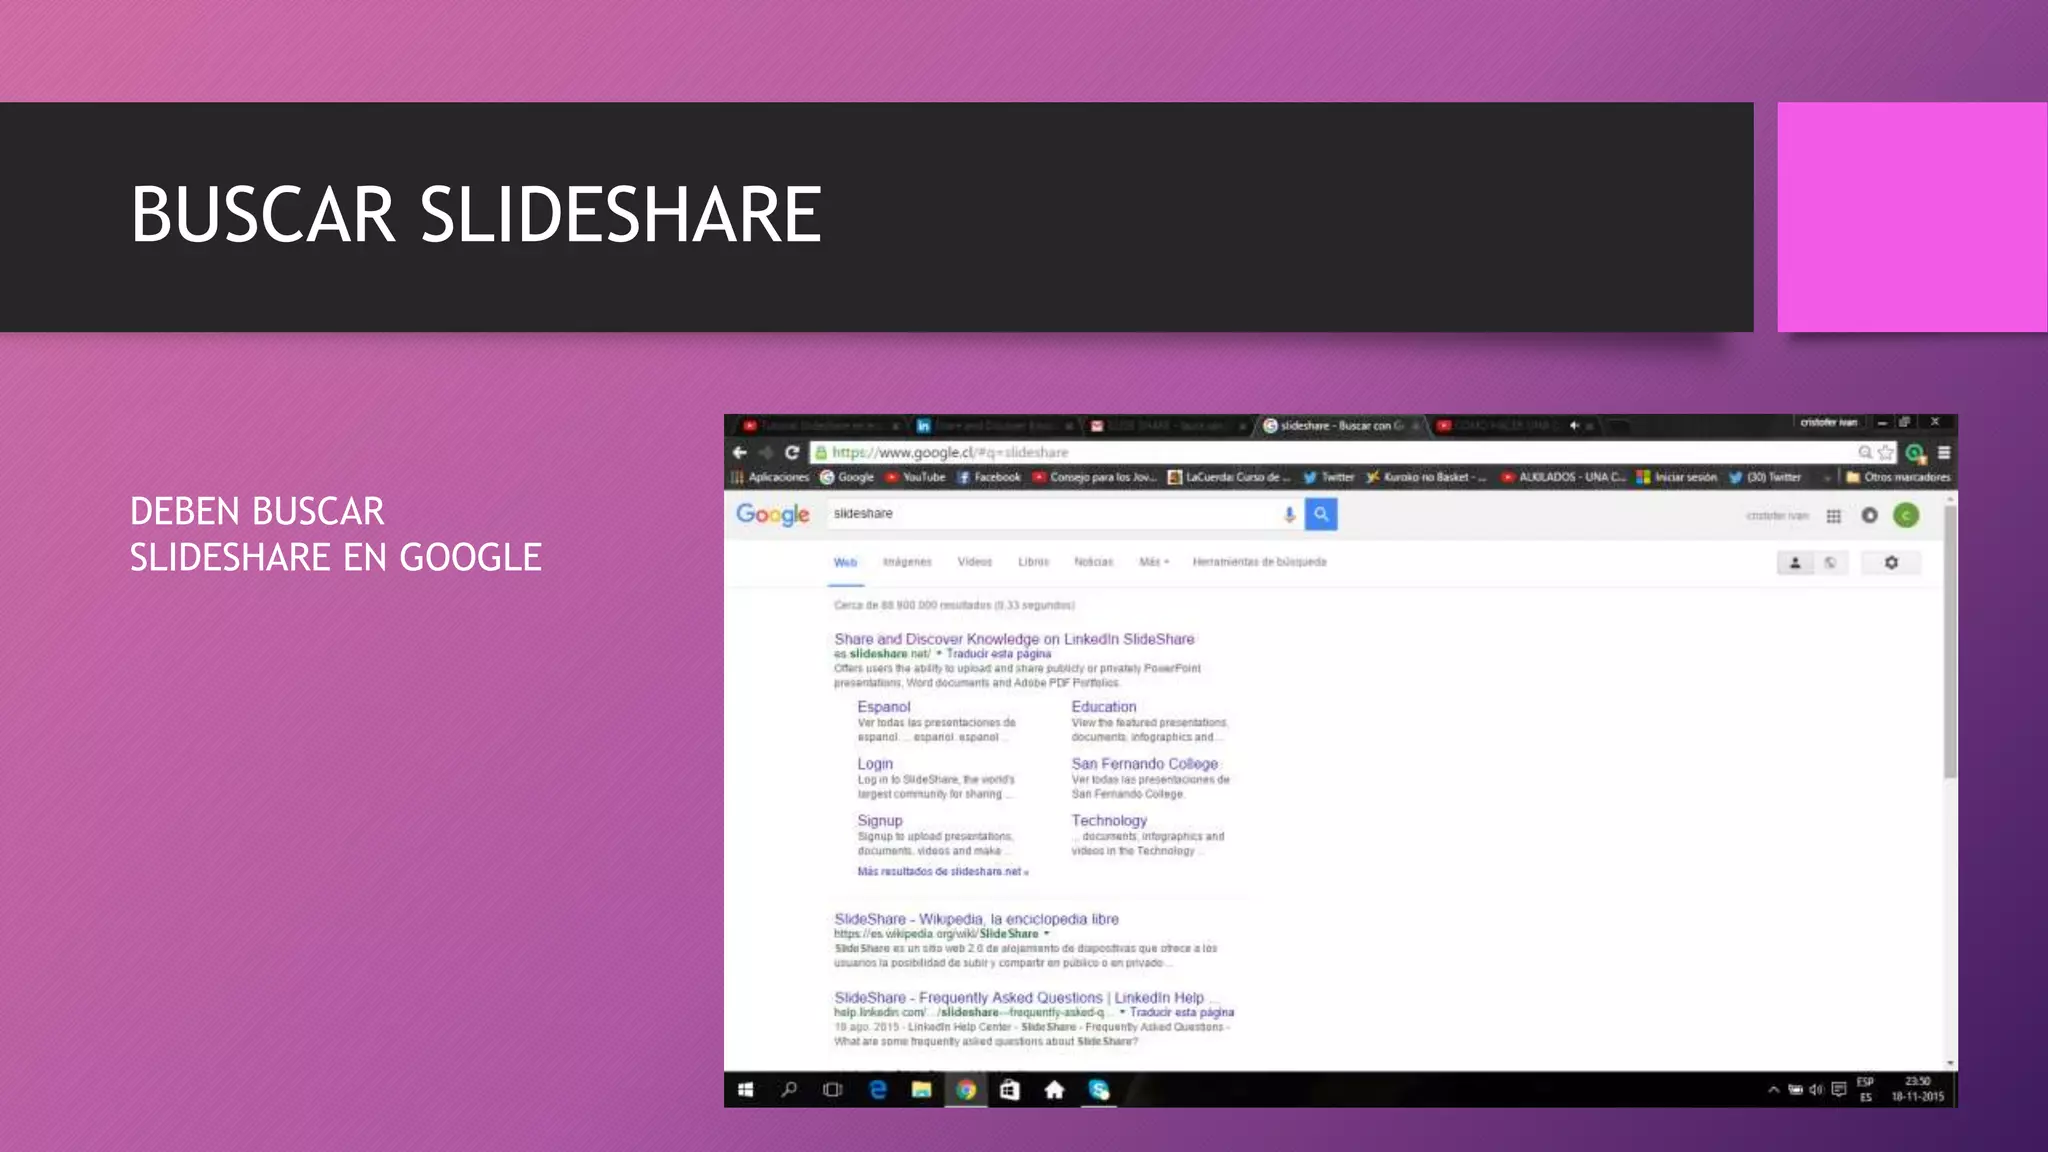2048x1152 pixels.
Task: Open the Espanol sitelink
Action: [884, 707]
